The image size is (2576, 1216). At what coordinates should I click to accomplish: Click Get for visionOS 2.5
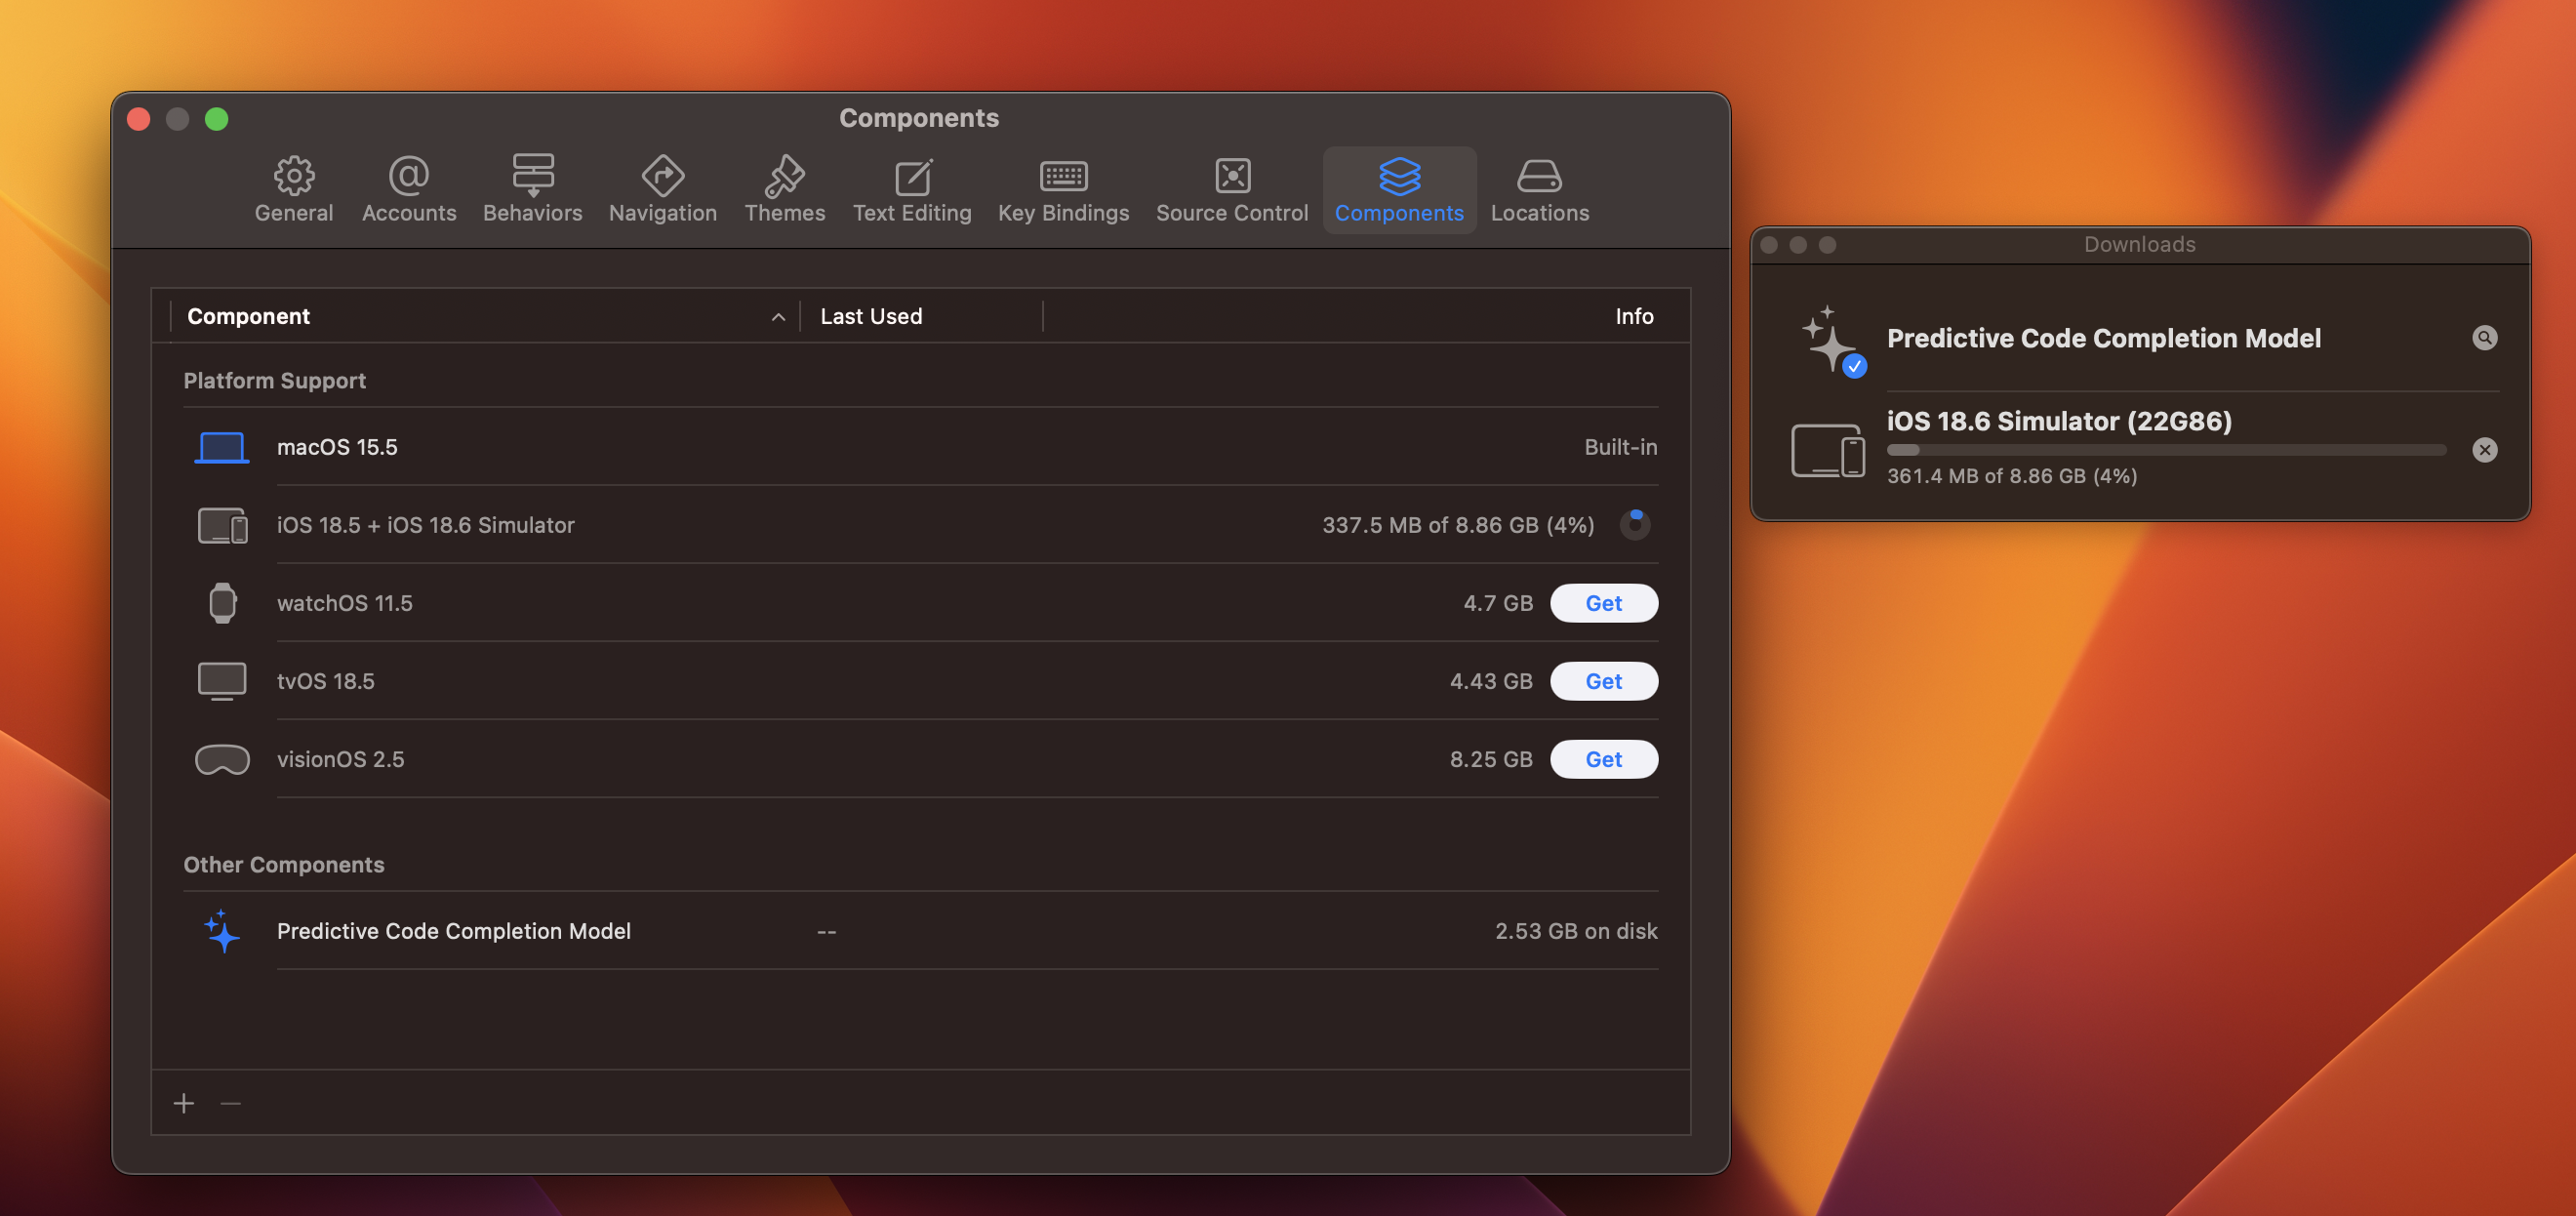coord(1603,759)
